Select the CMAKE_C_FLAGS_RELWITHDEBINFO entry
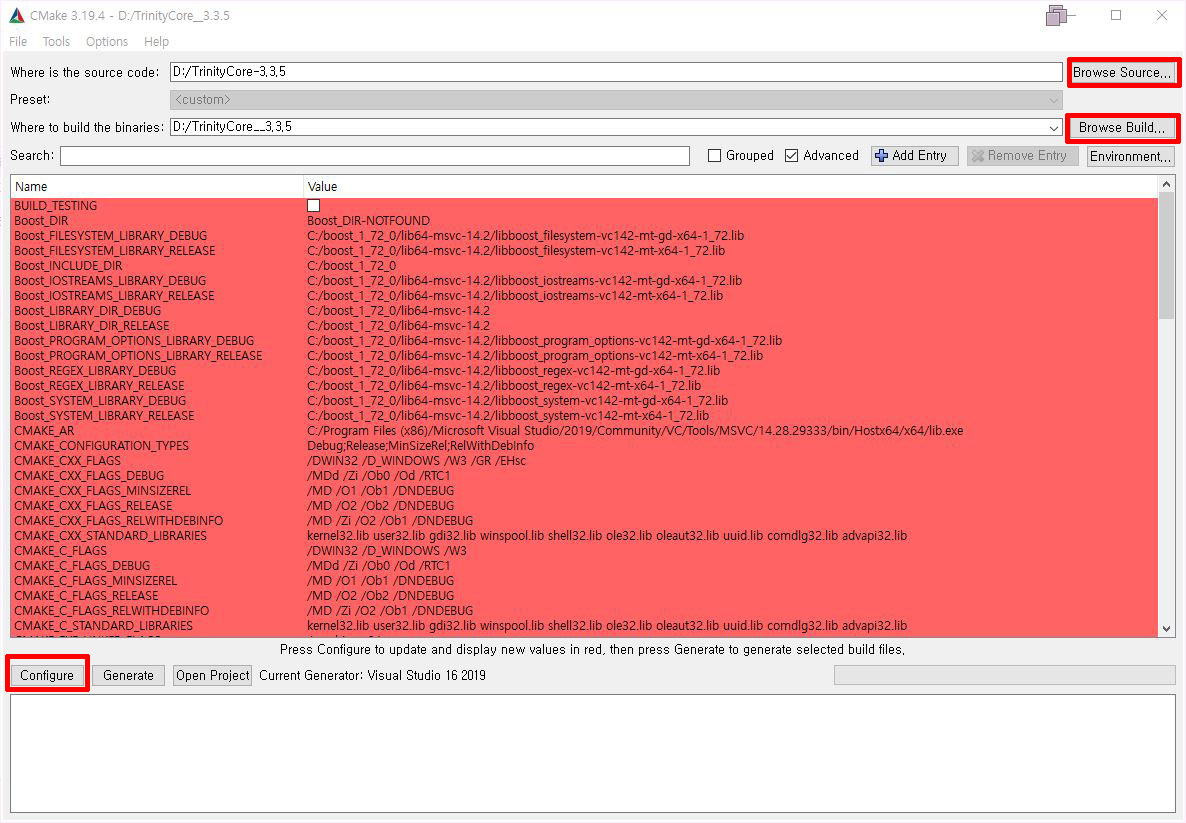Viewport: 1186px width, 823px height. pos(111,610)
